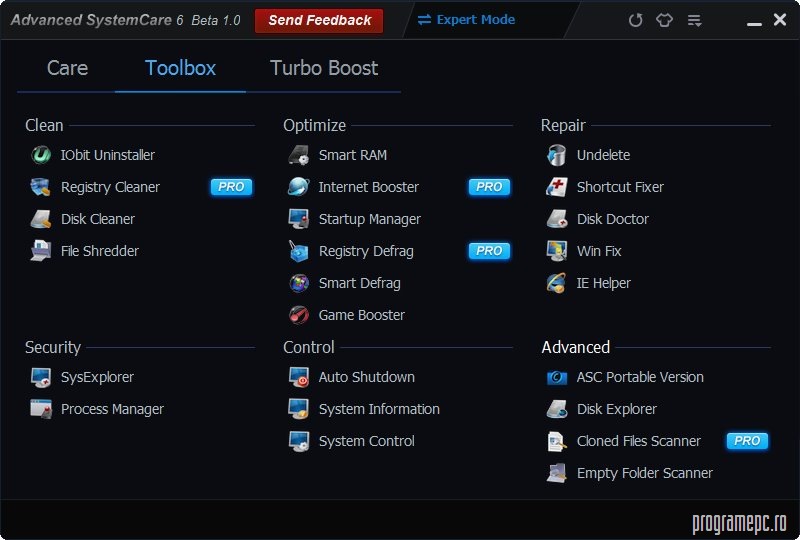Open the Disk Doctor icon
The width and height of the screenshot is (800, 540).
557,219
